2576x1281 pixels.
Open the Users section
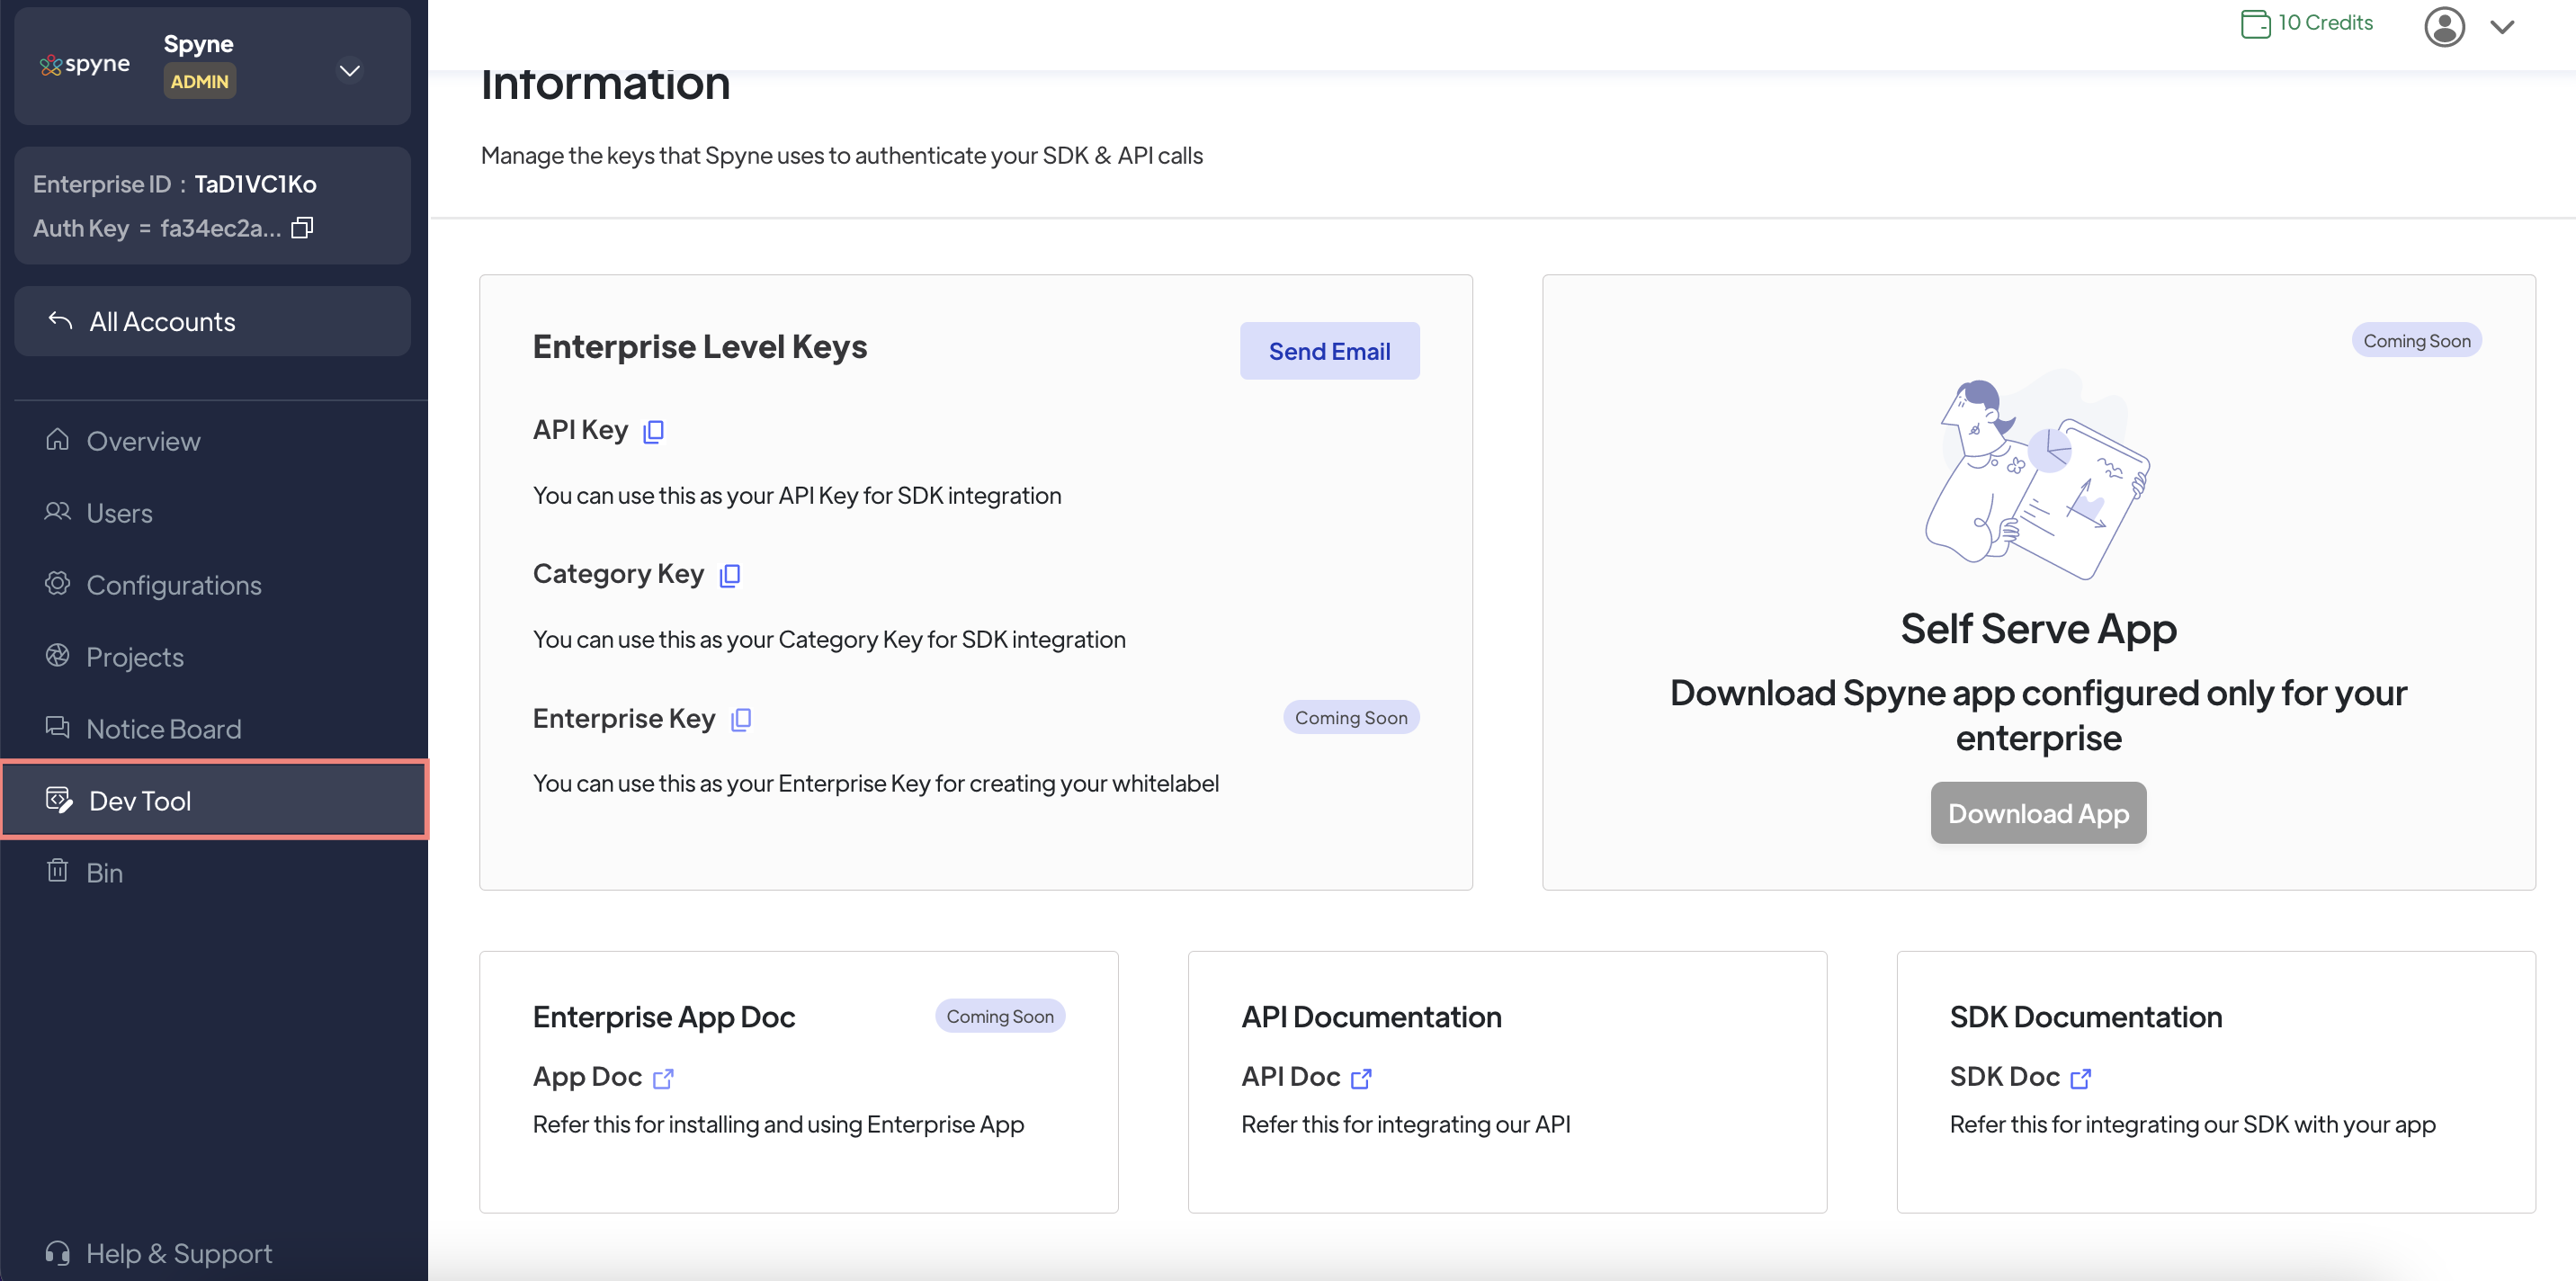click(119, 513)
